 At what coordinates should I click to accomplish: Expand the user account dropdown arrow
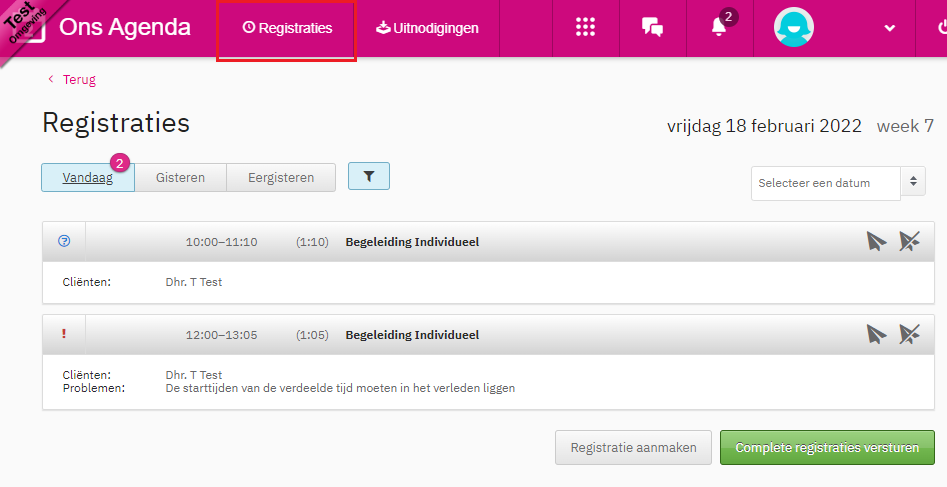tap(890, 28)
